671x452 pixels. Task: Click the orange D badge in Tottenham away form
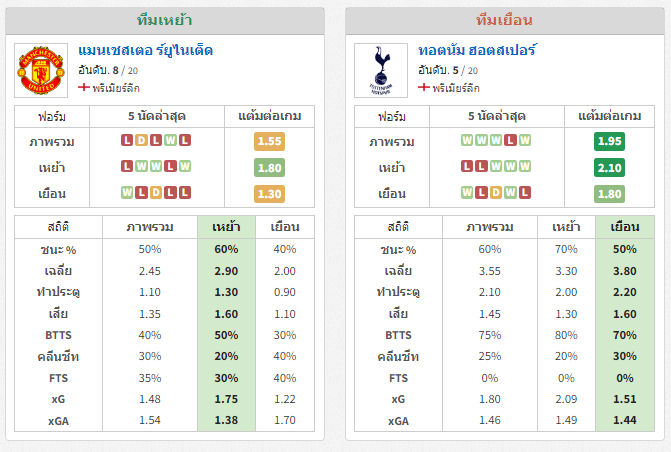(x=496, y=193)
